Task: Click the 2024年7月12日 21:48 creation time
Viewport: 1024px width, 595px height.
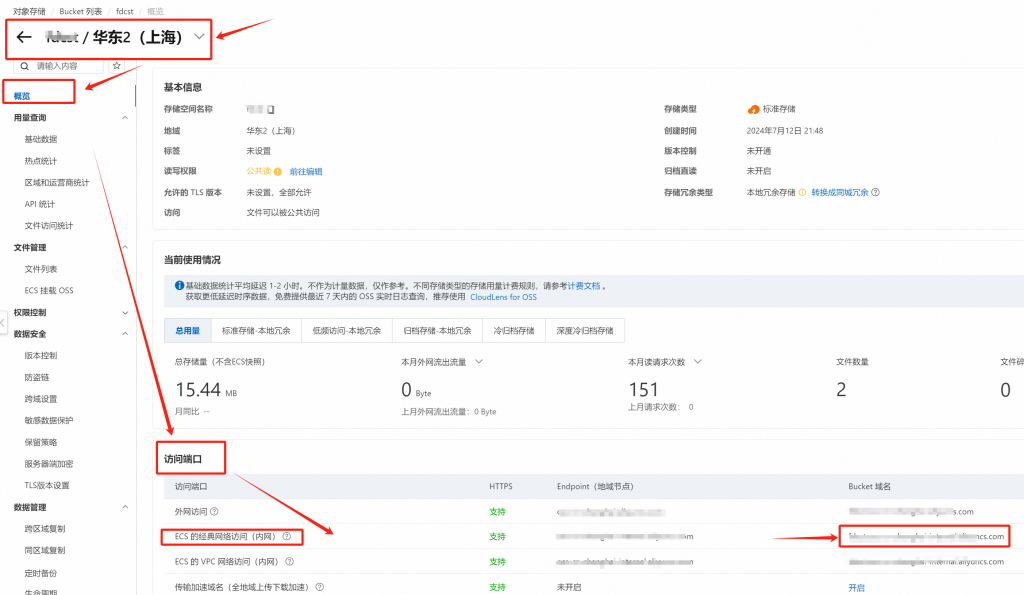Action: (x=785, y=131)
